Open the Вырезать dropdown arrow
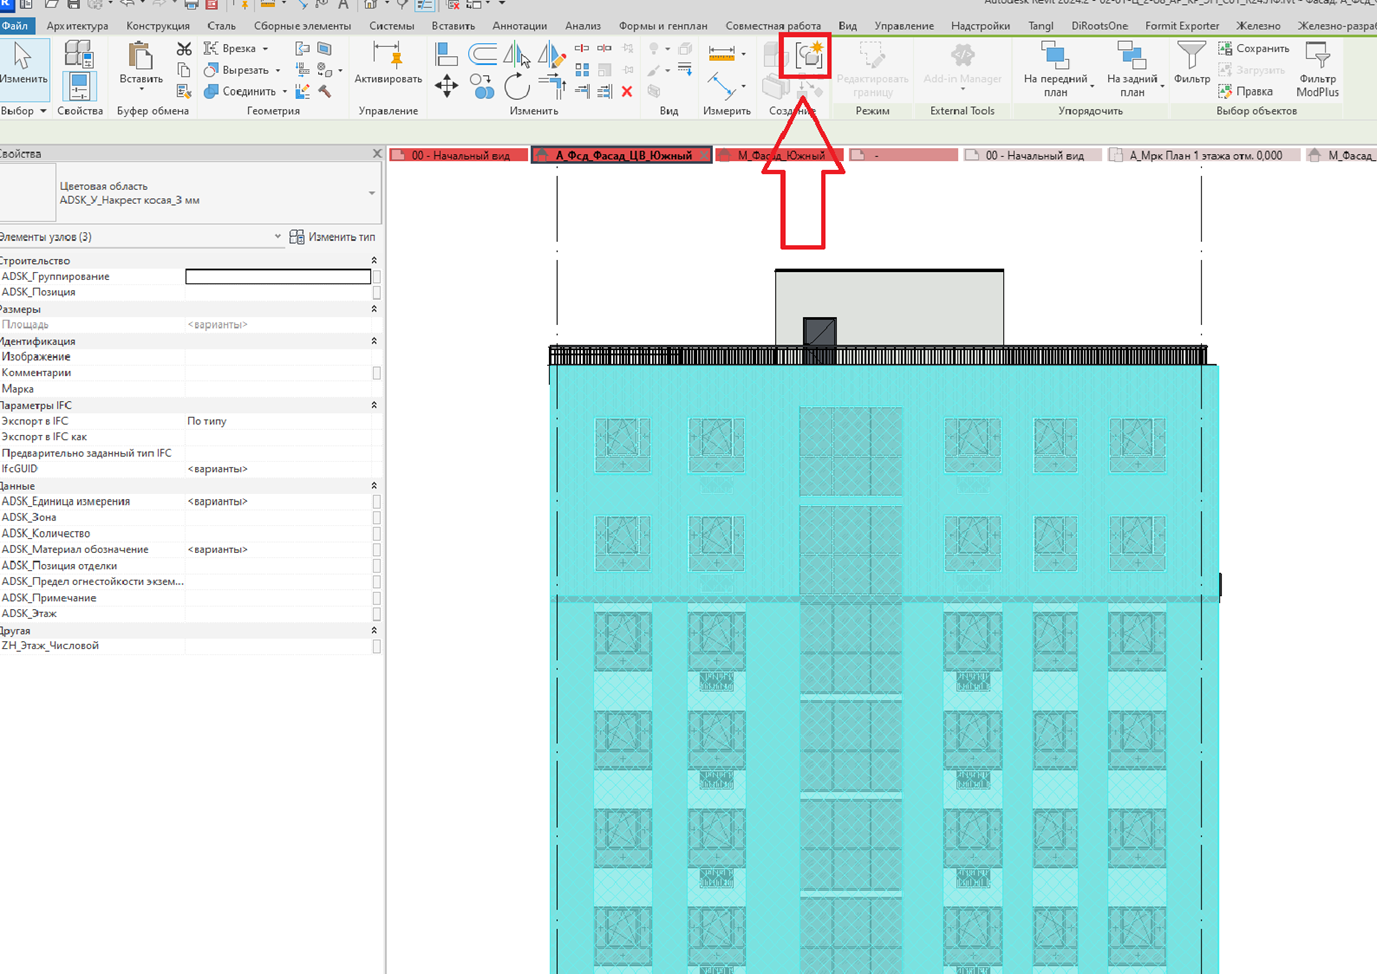Image resolution: width=1377 pixels, height=974 pixels. pyautogui.click(x=278, y=71)
